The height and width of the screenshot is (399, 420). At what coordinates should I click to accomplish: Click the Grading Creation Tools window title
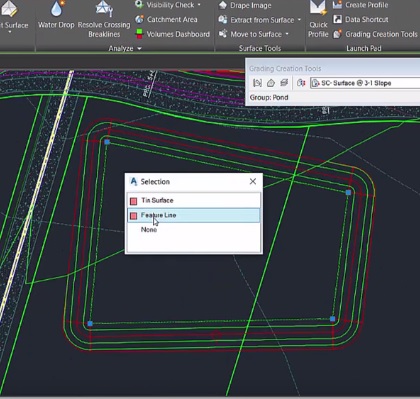click(x=285, y=68)
